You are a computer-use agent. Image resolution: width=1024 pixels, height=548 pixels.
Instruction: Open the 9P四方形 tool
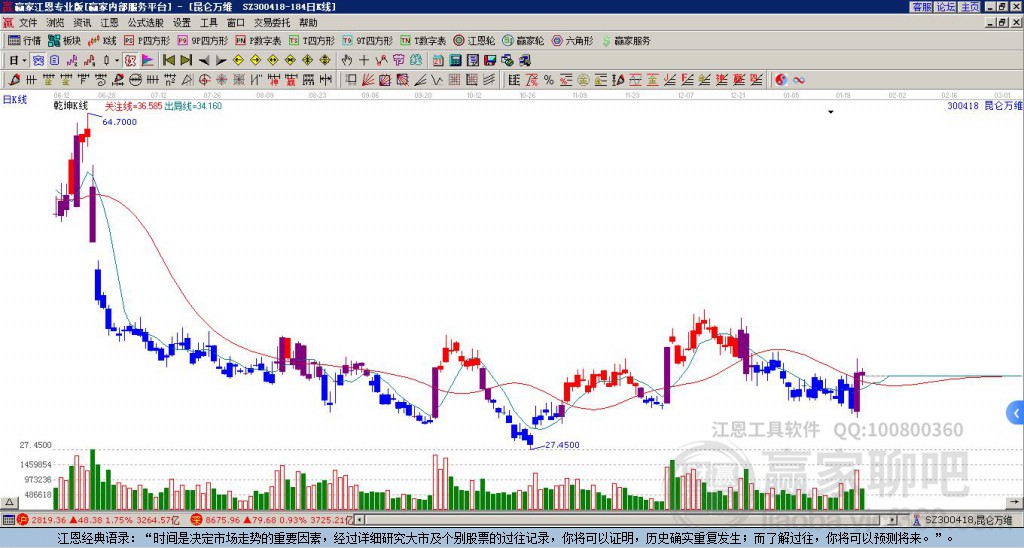pos(202,40)
